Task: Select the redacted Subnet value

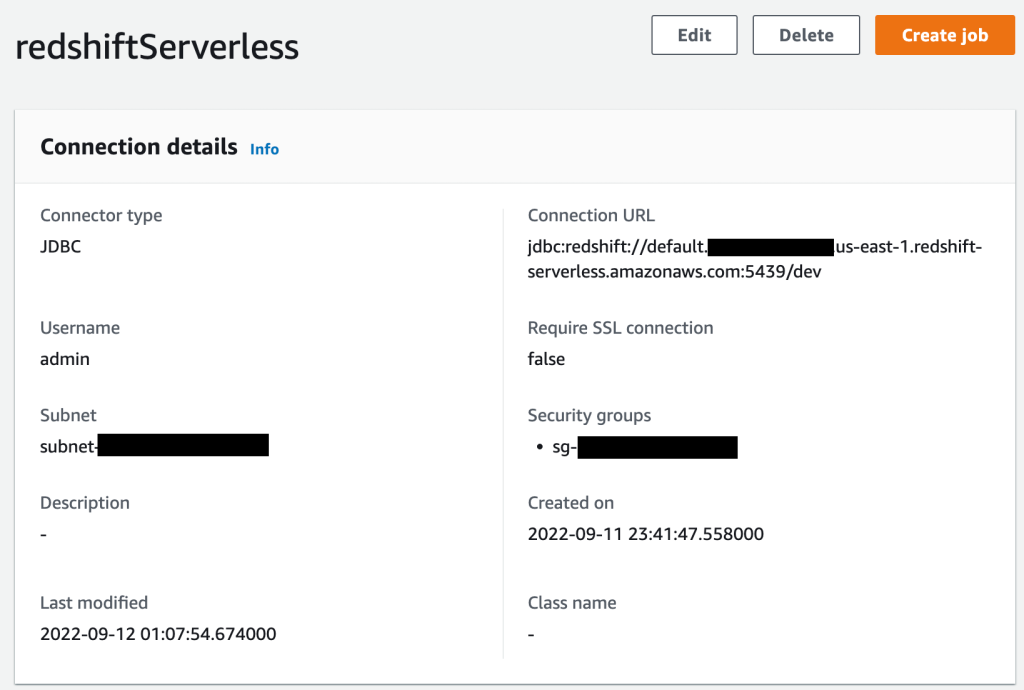Action: click(153, 445)
